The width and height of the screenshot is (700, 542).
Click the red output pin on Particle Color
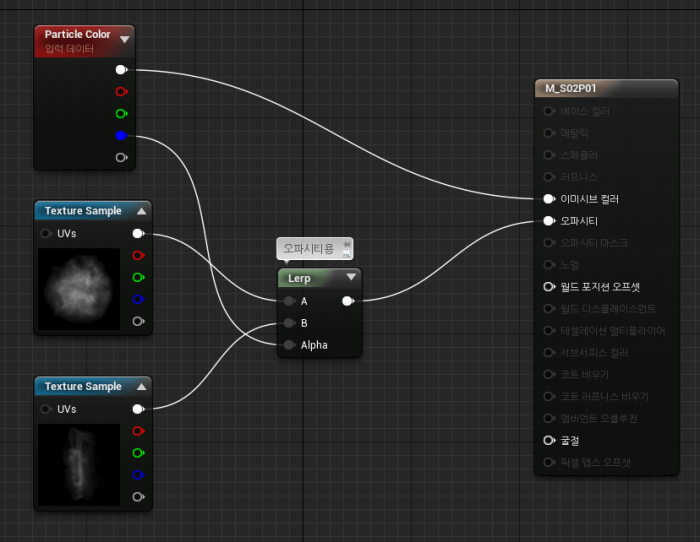click(121, 91)
